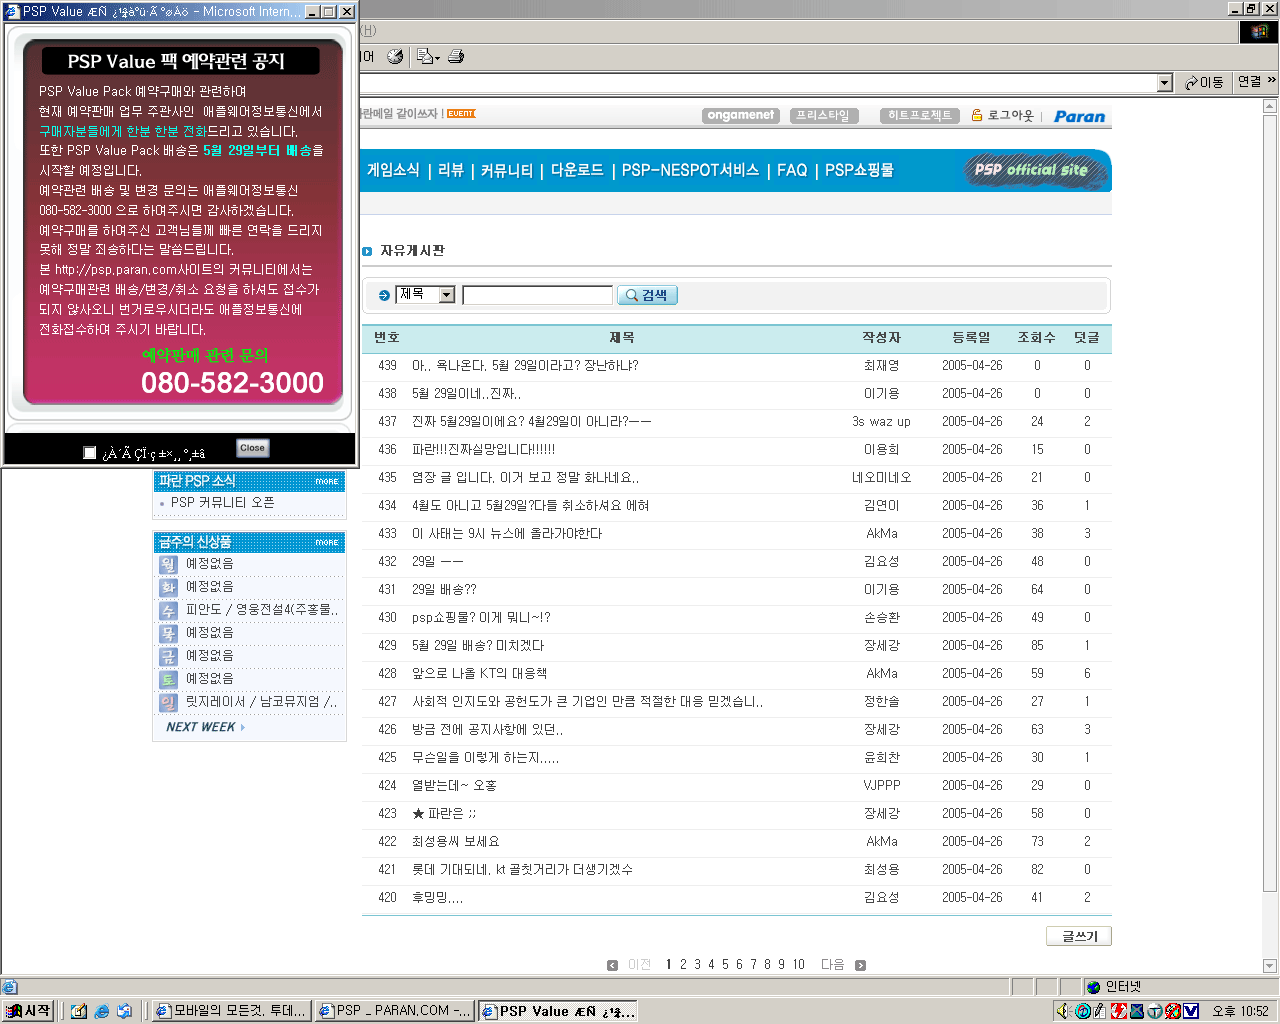Image resolution: width=1280 pixels, height=1024 pixels.
Task: Click the Outlook Express quick launch icon
Action: [125, 1011]
